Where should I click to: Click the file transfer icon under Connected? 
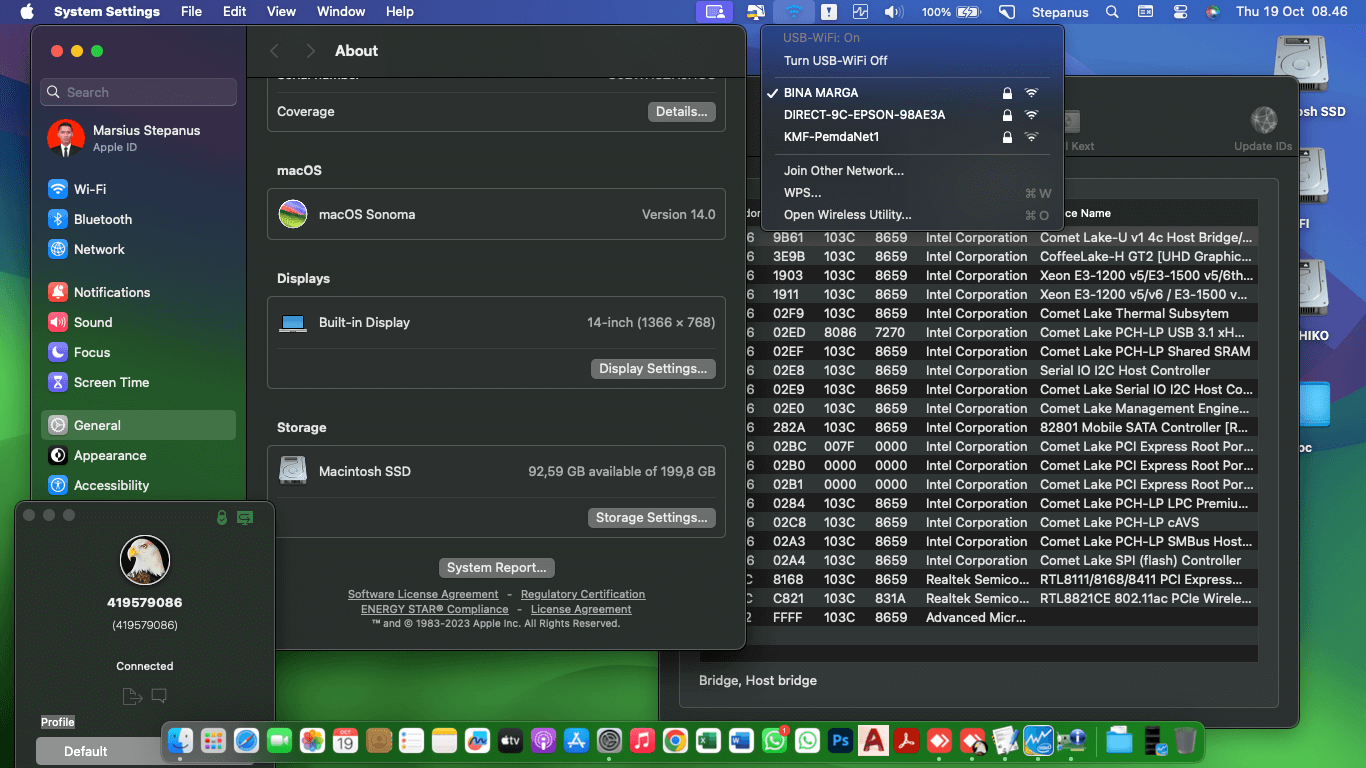(131, 696)
